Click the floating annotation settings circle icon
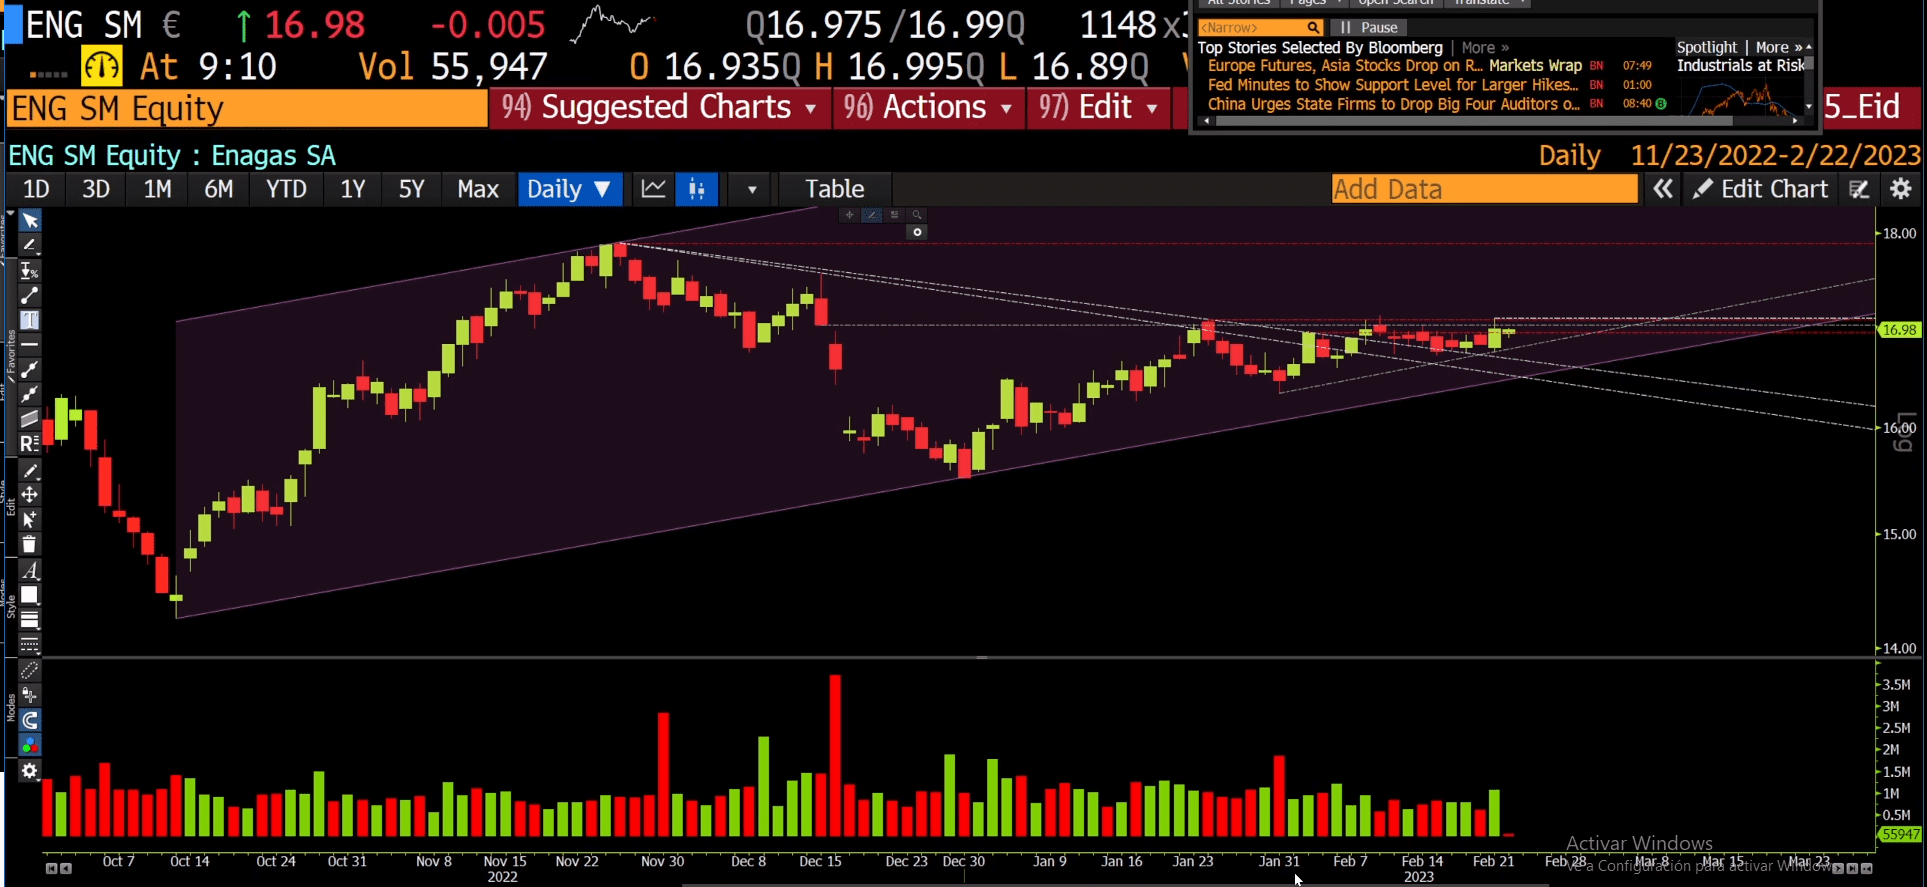The image size is (1927, 887). click(x=917, y=232)
